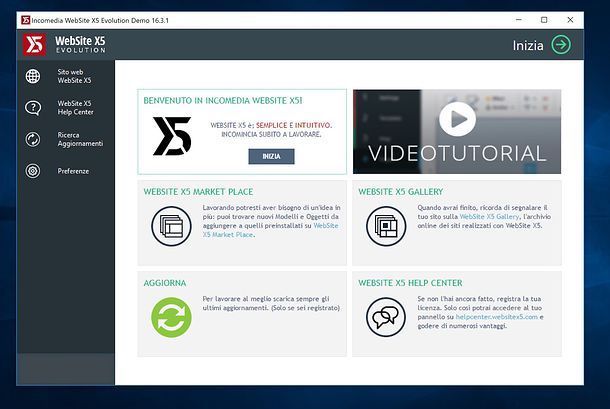Play the Videotutorial video
This screenshot has width=610, height=409.
click(x=458, y=119)
